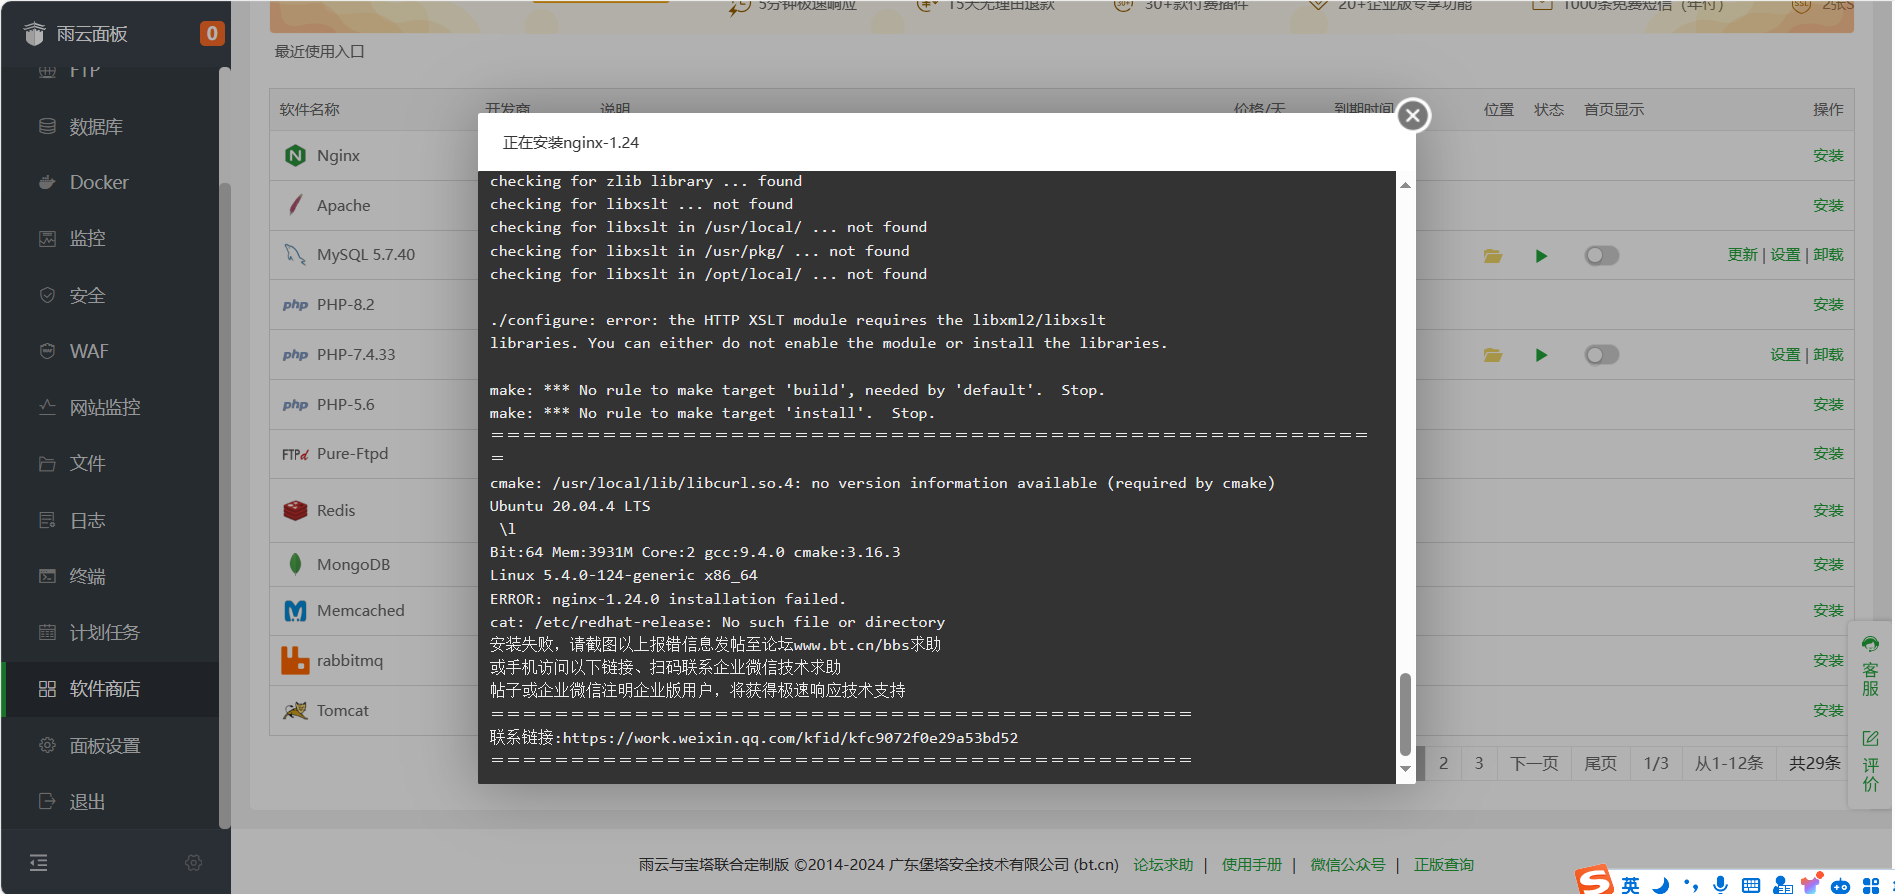Screen dimensions: 1895x894
Task: Click the rabbitmq icon
Action: (295, 660)
